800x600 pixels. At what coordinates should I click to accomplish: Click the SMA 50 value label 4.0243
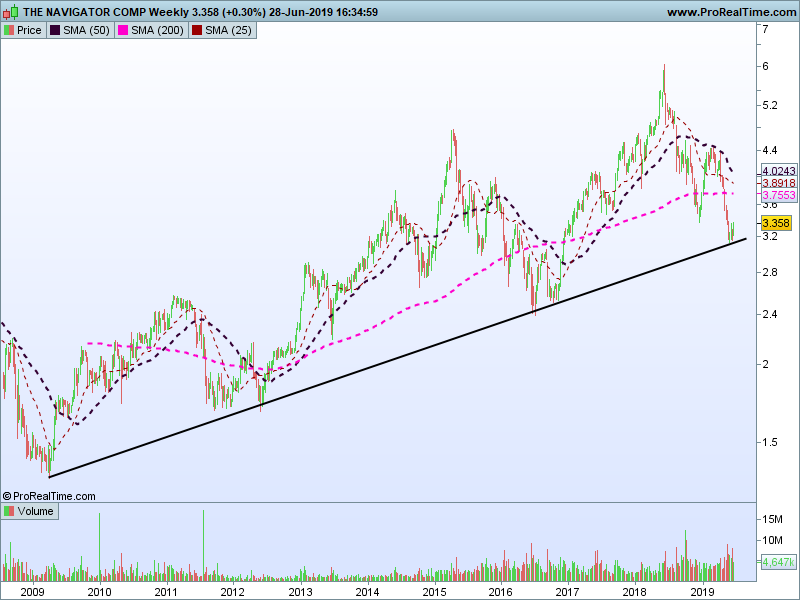779,171
